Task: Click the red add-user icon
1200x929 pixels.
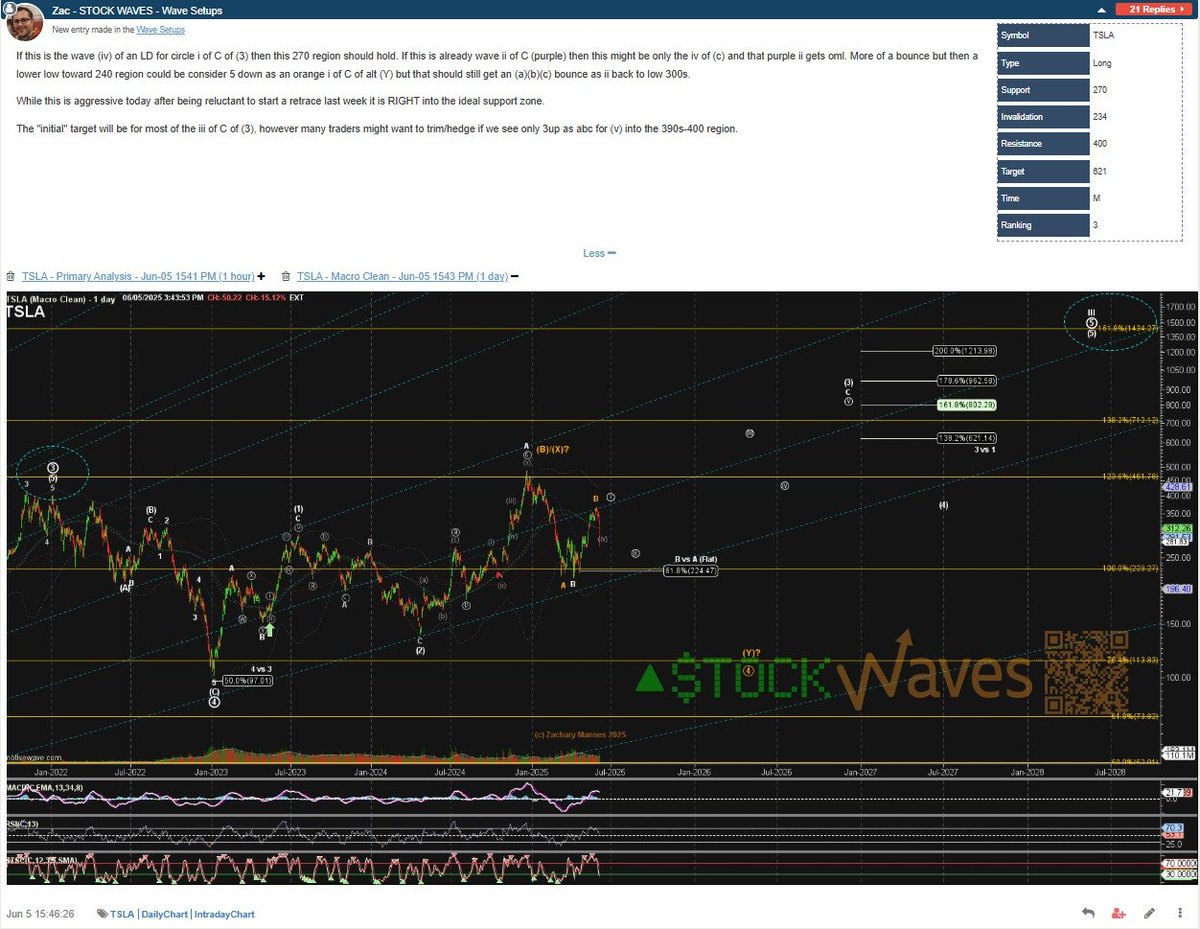Action: tap(1119, 913)
